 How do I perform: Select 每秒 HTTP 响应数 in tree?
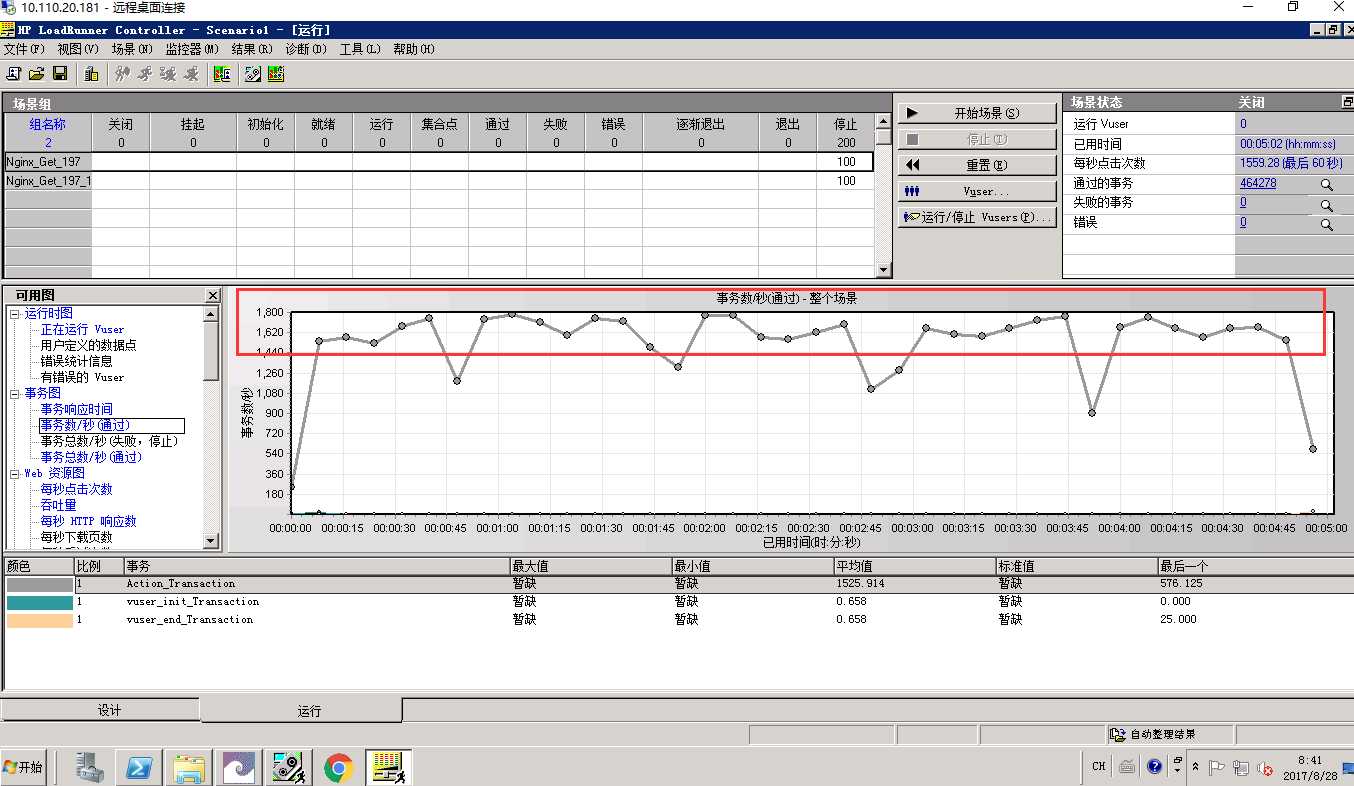coord(88,521)
